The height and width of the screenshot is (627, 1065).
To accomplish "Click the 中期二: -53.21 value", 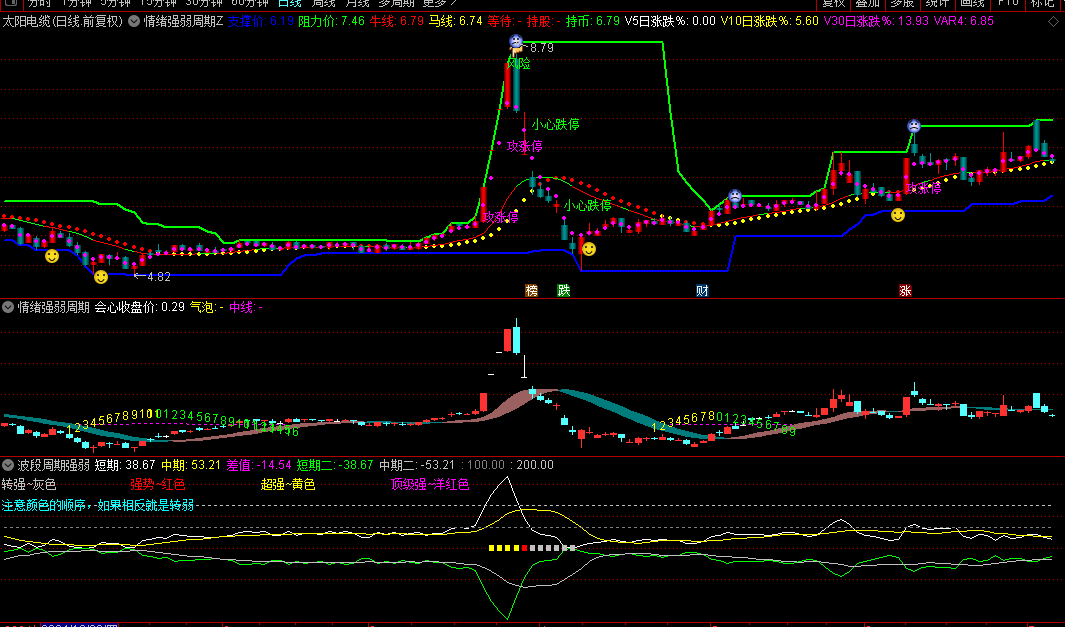I will pyautogui.click(x=418, y=465).
